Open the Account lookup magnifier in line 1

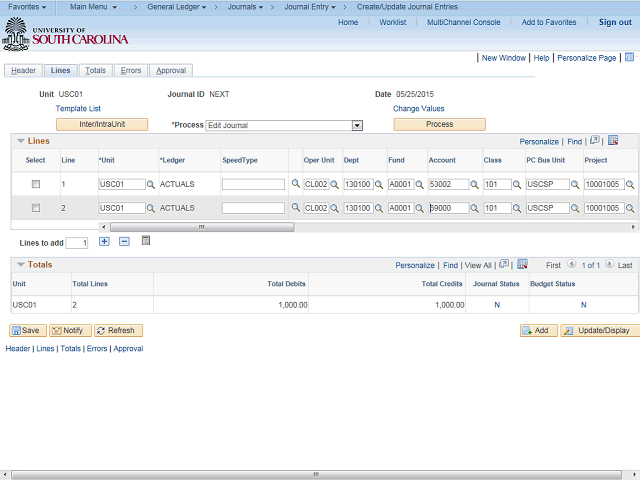click(474, 184)
